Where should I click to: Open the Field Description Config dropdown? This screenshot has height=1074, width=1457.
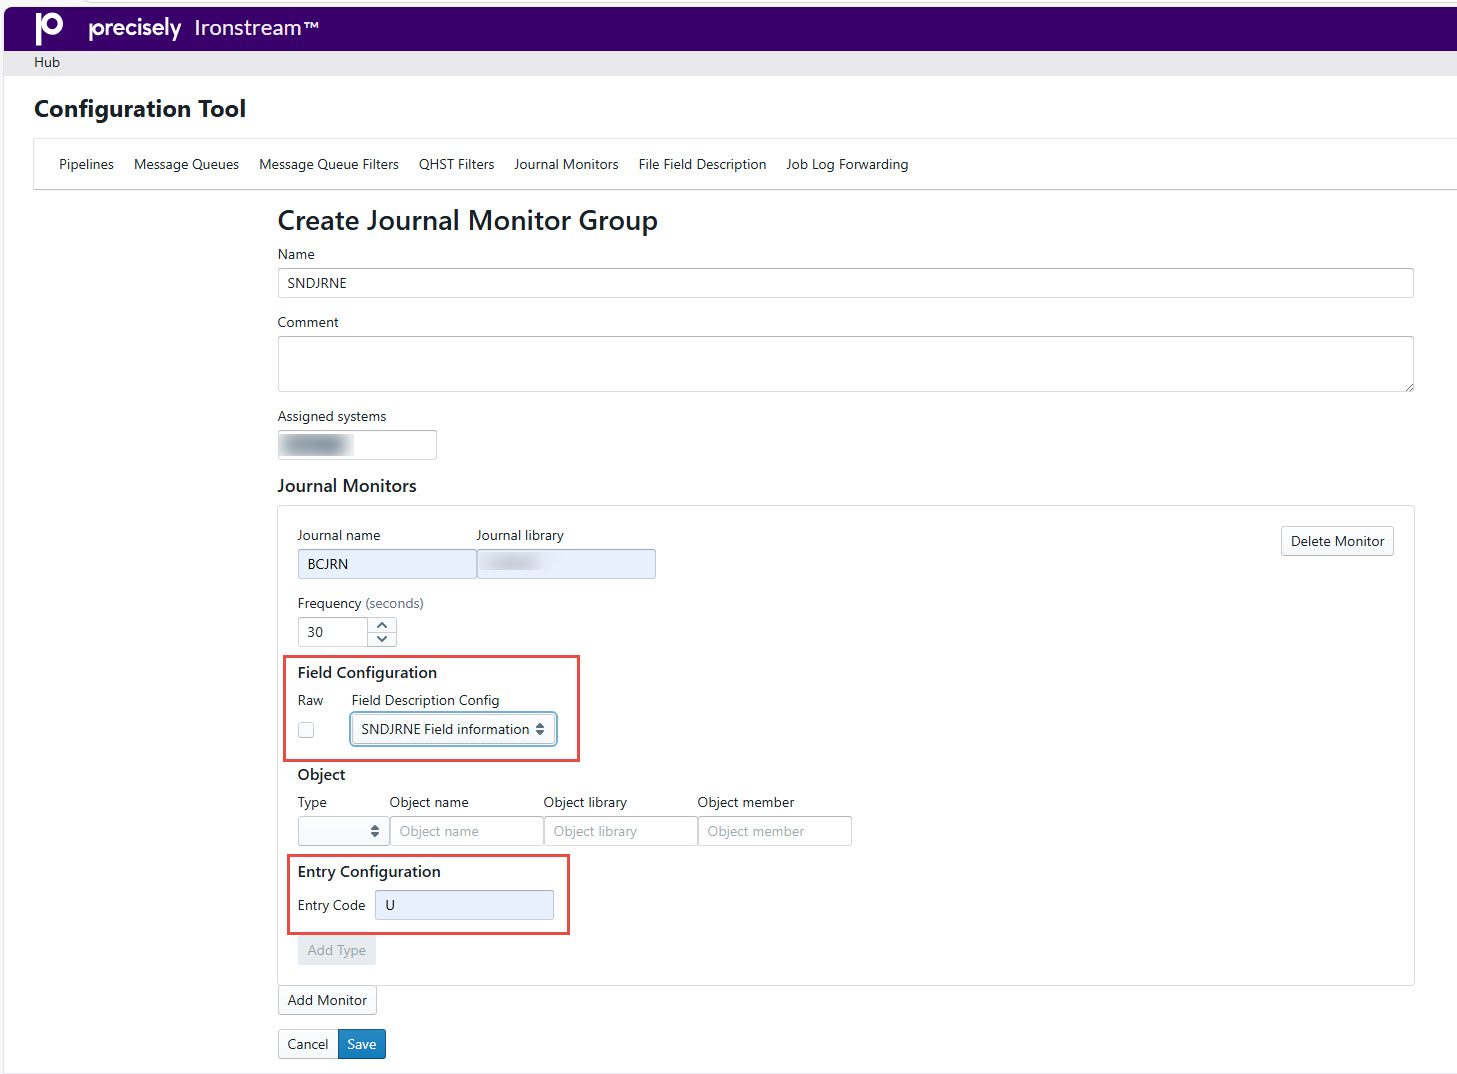453,729
